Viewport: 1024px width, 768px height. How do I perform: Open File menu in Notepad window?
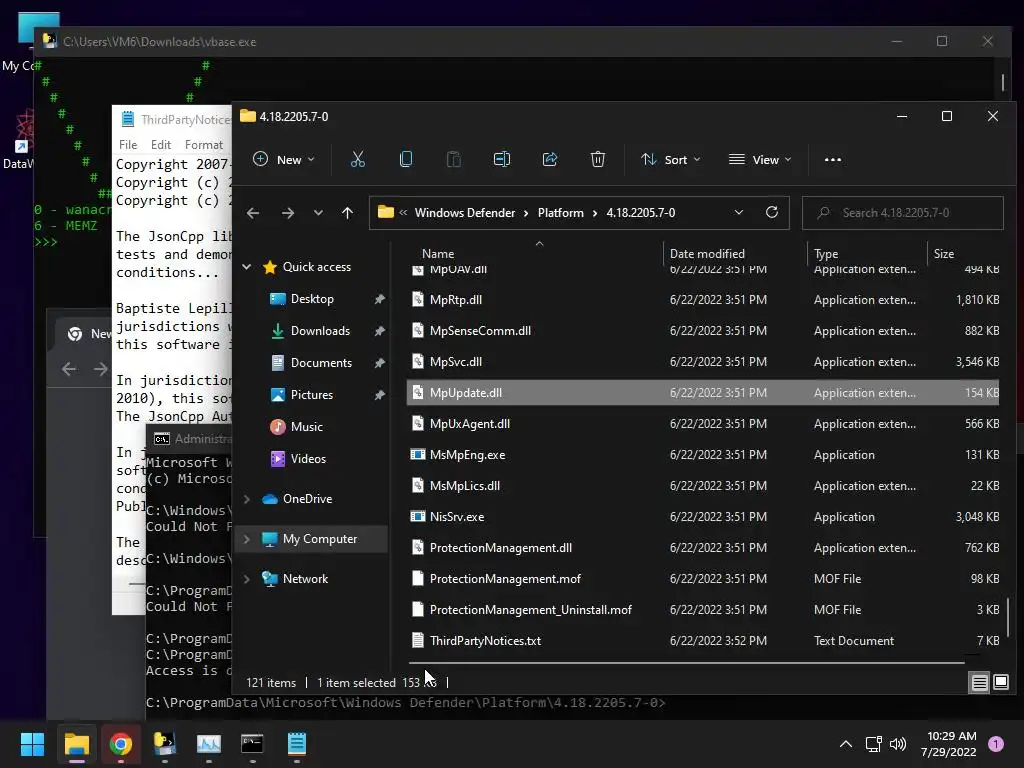pos(128,144)
